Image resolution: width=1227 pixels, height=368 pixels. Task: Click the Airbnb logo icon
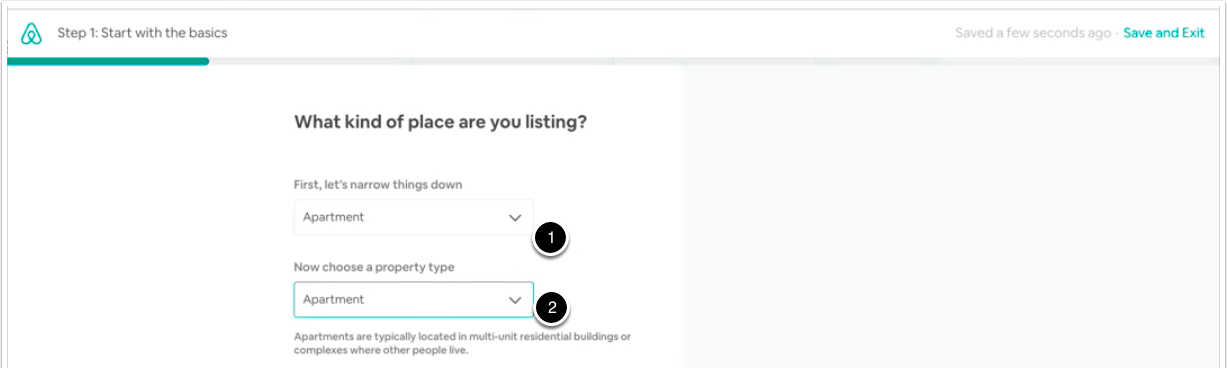(31, 33)
